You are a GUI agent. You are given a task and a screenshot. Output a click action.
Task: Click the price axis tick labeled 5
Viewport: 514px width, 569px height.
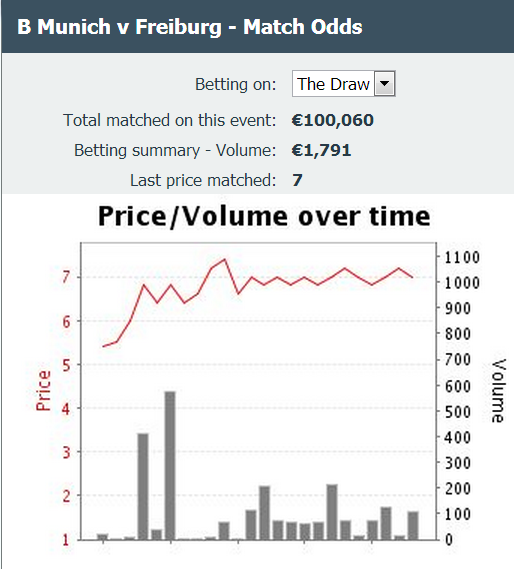point(66,365)
